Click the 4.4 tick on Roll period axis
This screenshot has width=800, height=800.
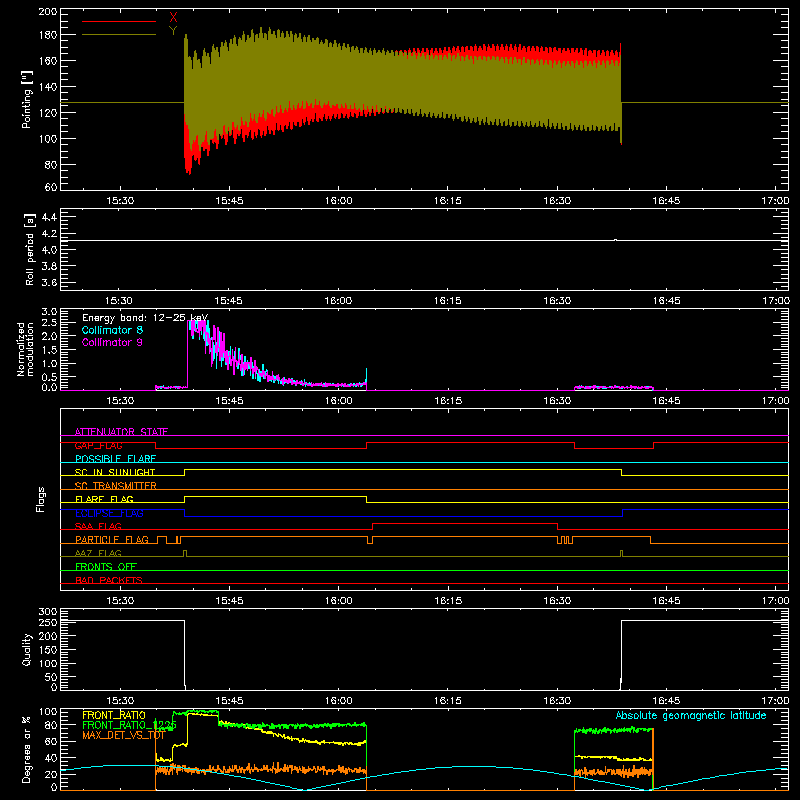(49, 217)
